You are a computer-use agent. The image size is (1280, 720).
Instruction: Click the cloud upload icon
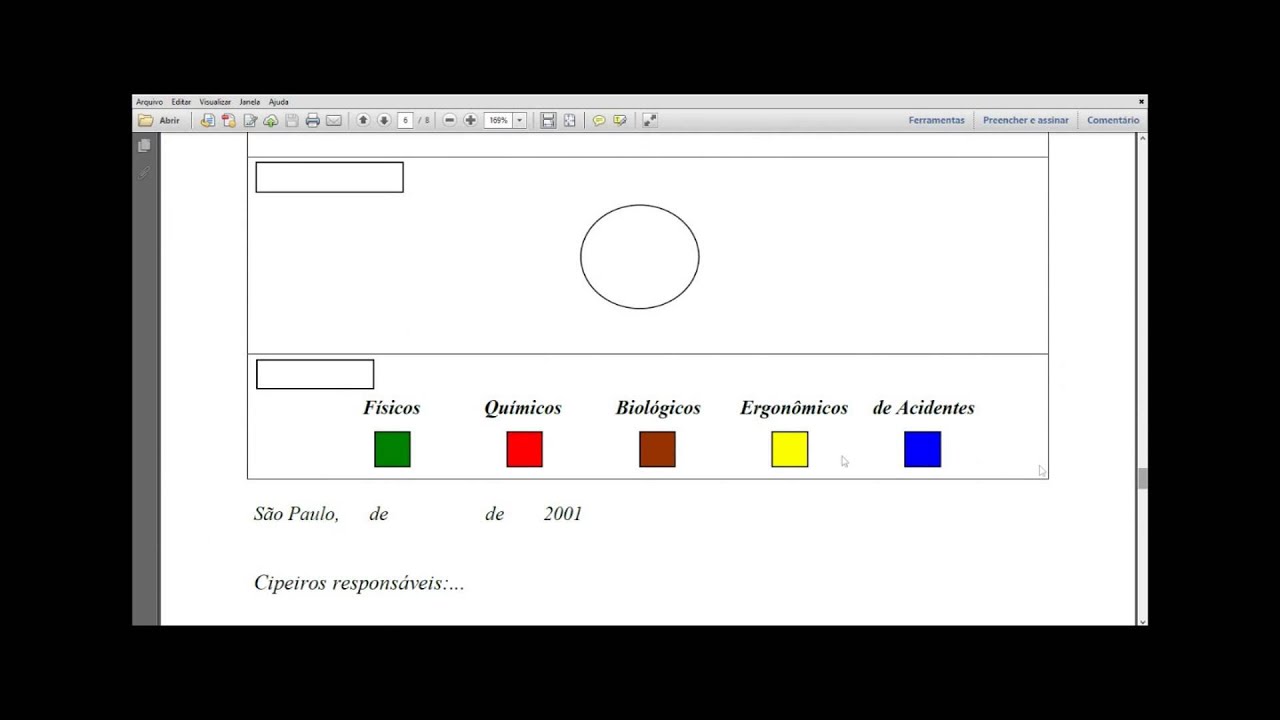pos(270,120)
